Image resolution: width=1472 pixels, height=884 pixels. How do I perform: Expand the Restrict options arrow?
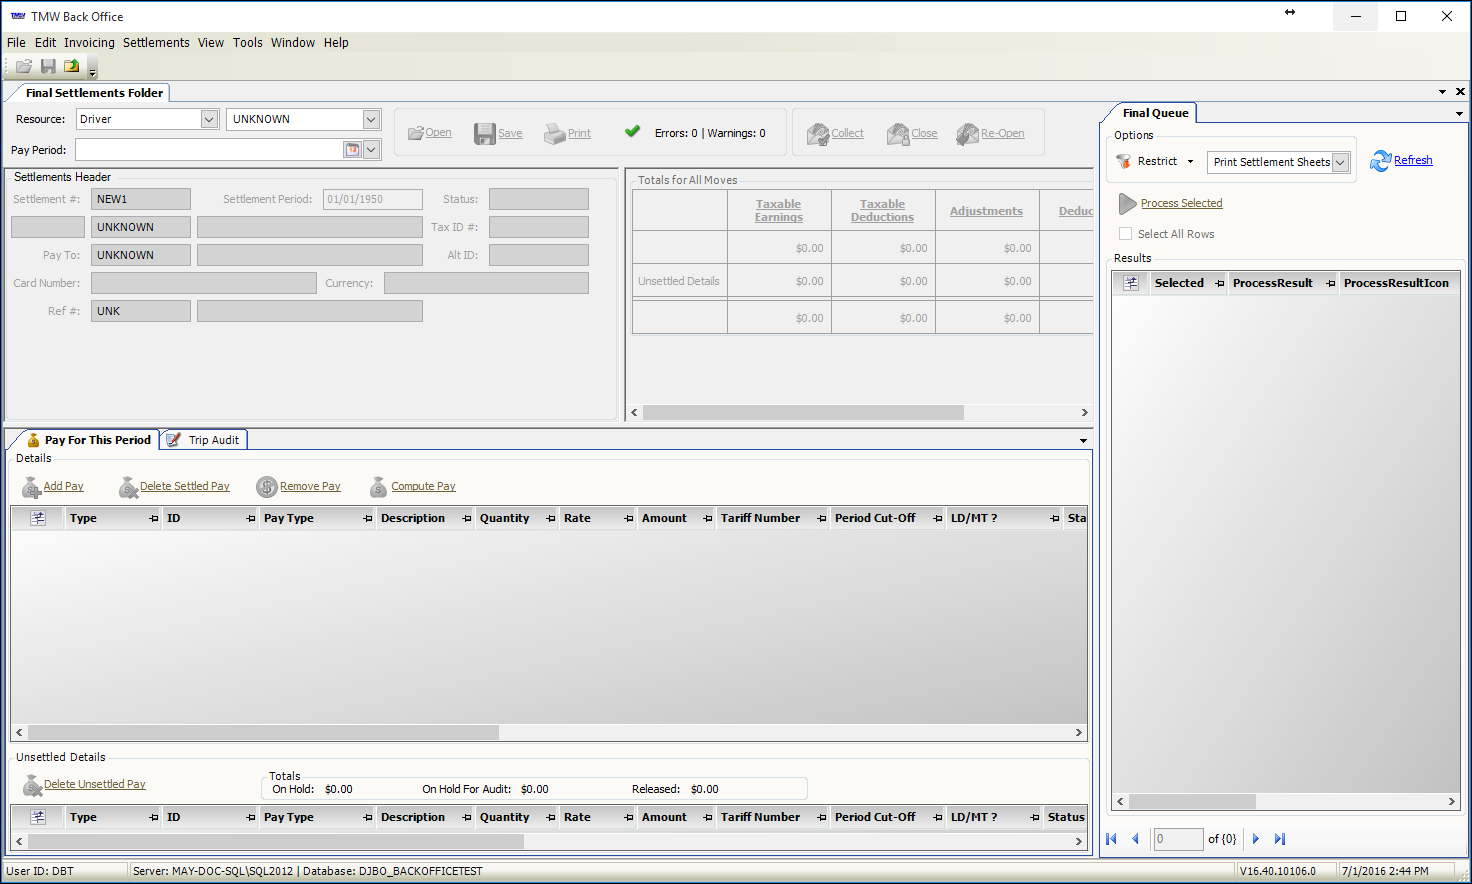coord(1190,162)
